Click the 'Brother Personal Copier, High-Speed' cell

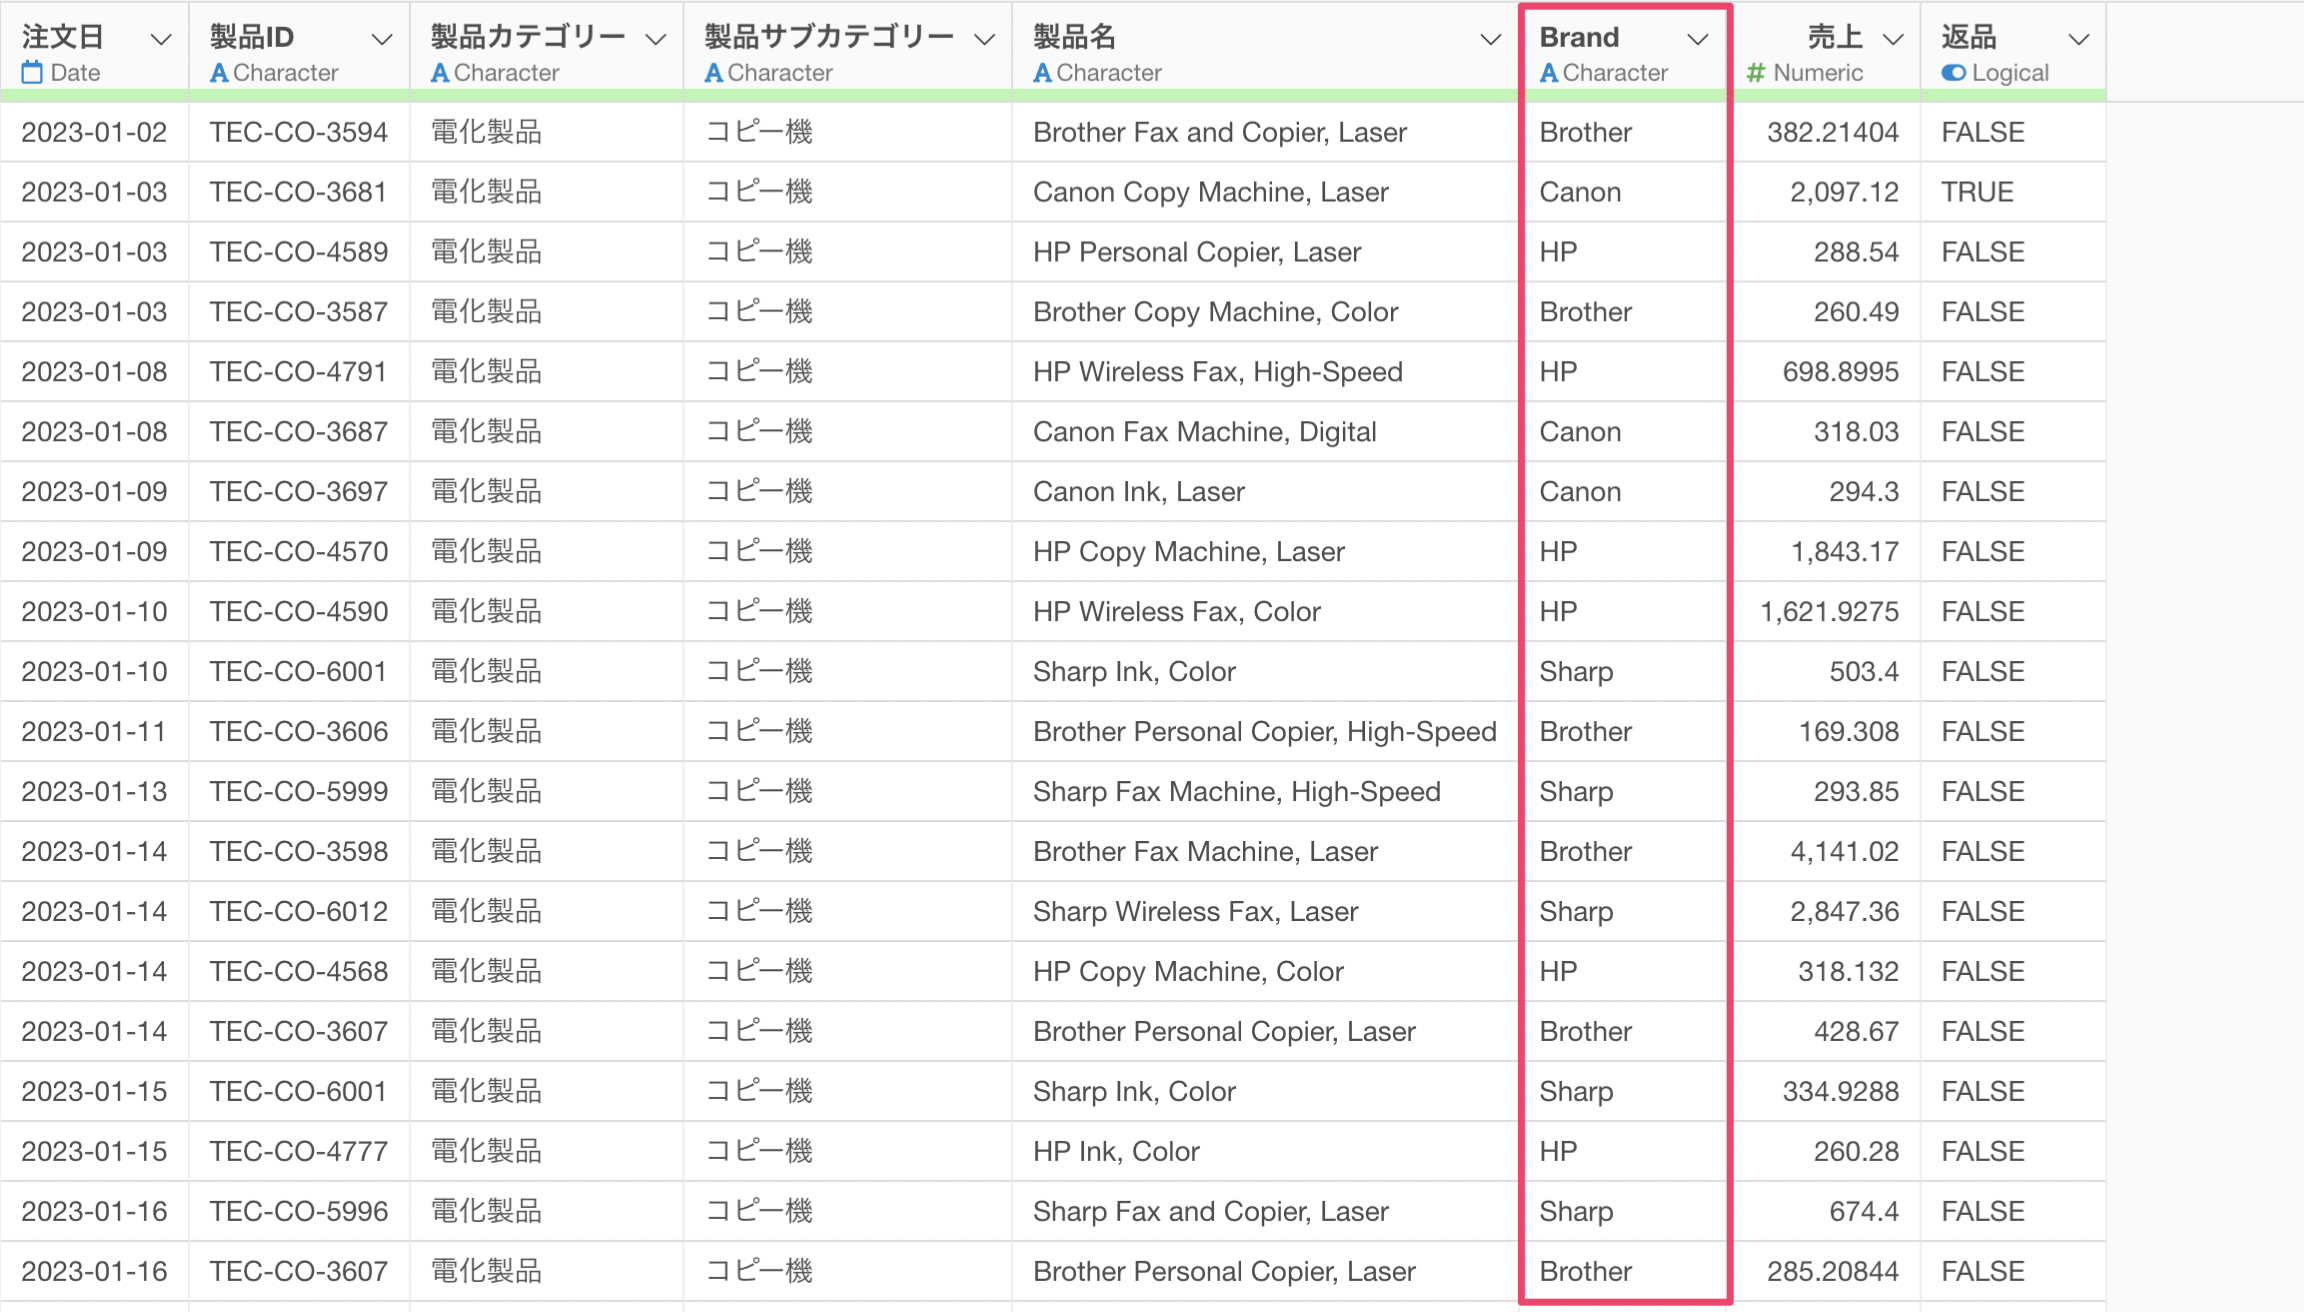click(1265, 732)
